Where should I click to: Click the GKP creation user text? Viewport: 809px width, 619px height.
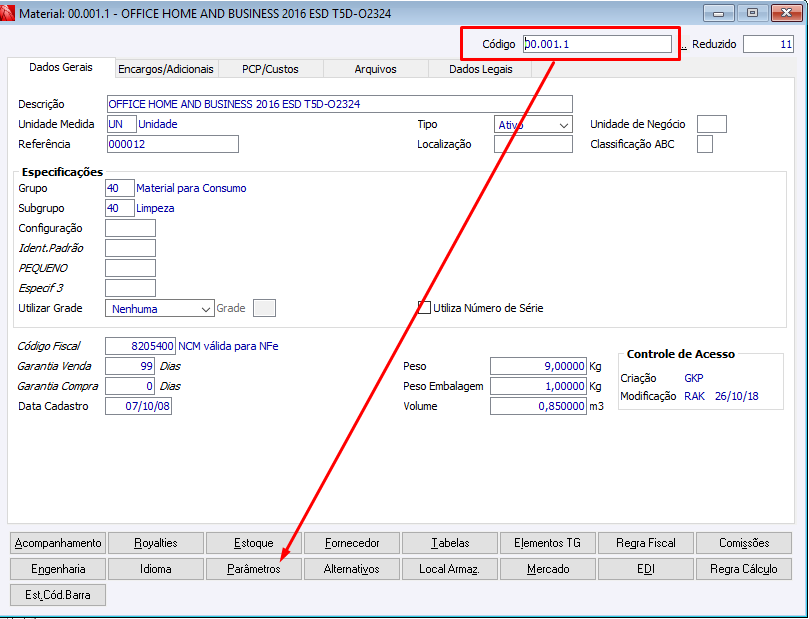[x=693, y=378]
